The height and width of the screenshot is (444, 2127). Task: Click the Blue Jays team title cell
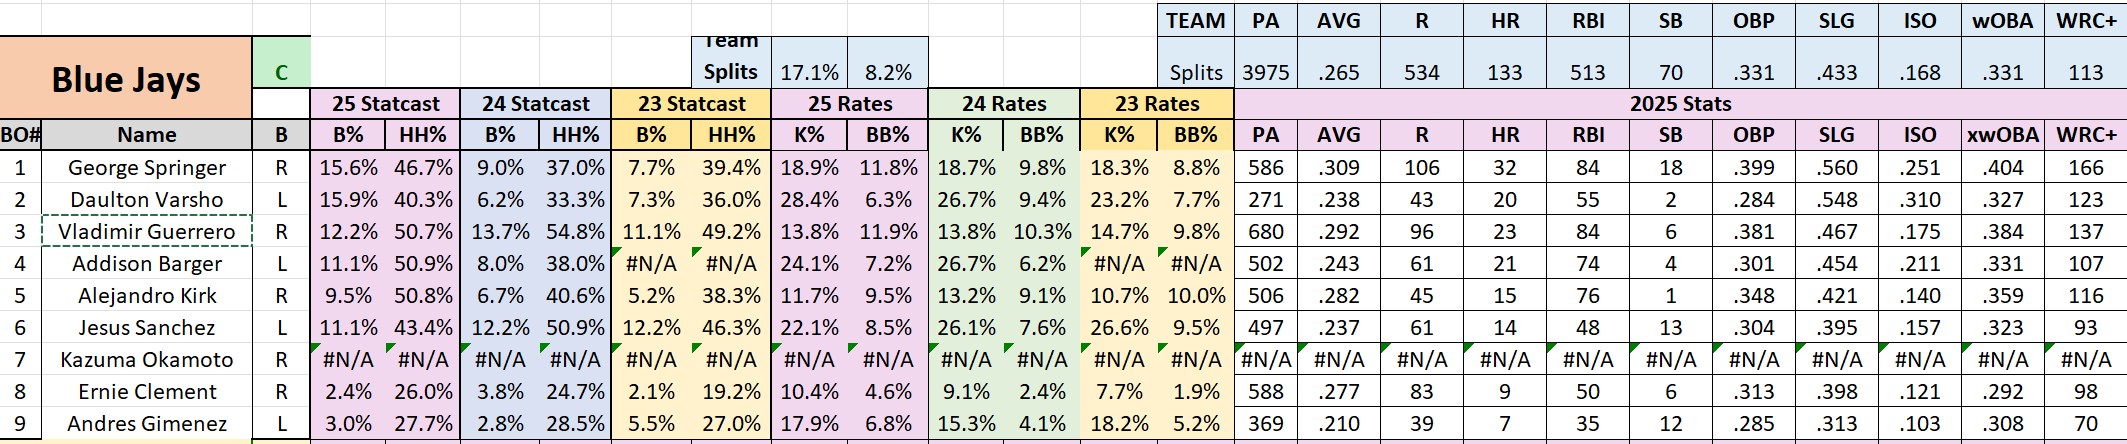[126, 79]
